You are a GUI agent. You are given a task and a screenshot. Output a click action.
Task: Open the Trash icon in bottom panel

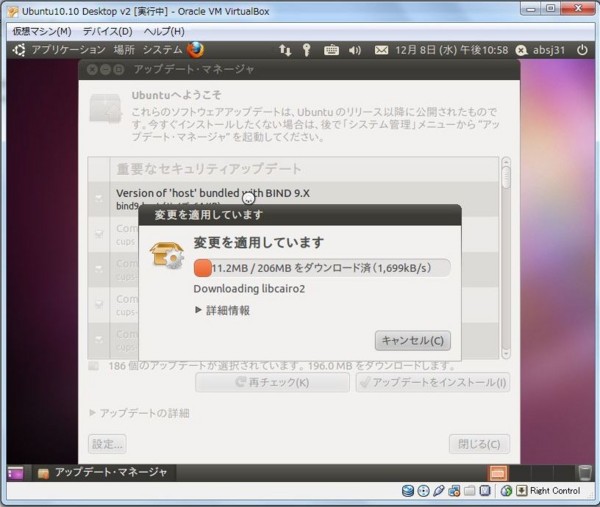coord(585,473)
